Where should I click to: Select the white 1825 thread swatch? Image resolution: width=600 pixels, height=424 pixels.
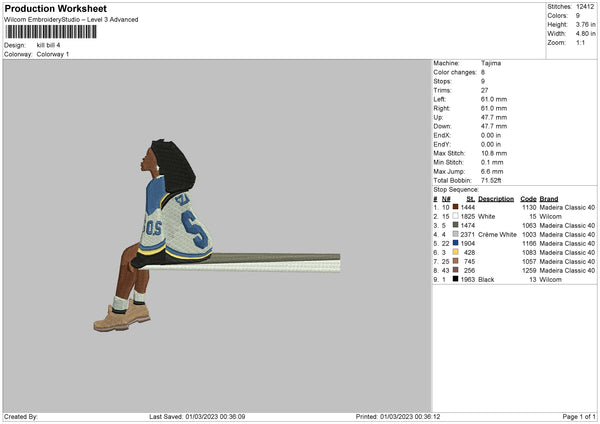(x=455, y=216)
